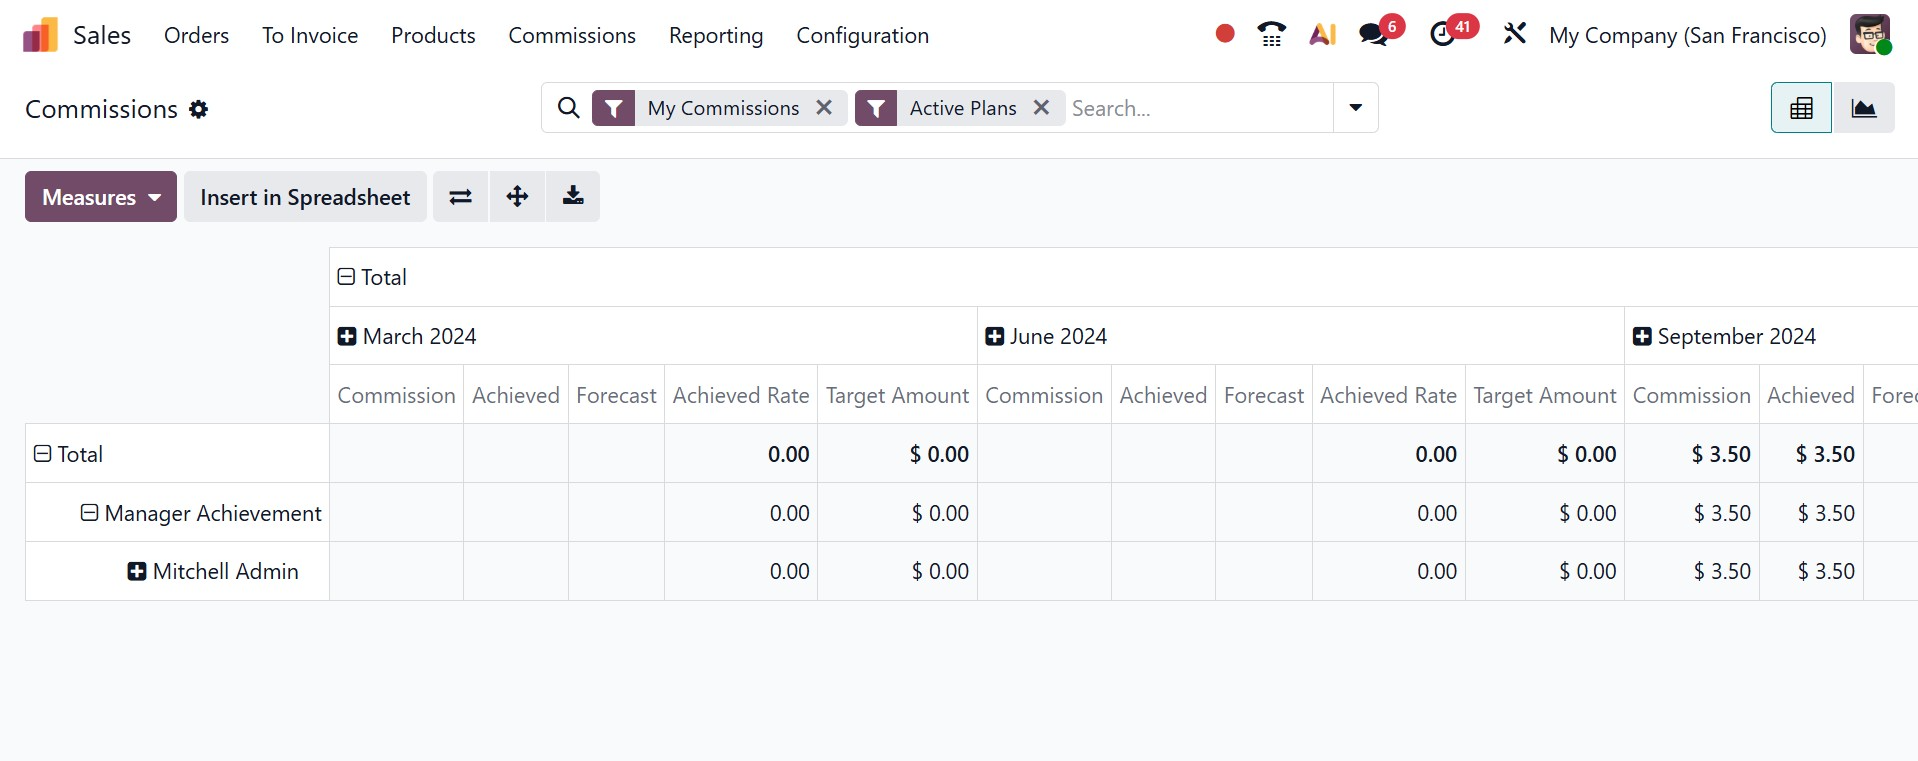Open the chat conversations icon
Image resolution: width=1918 pixels, height=761 pixels.
(1374, 35)
